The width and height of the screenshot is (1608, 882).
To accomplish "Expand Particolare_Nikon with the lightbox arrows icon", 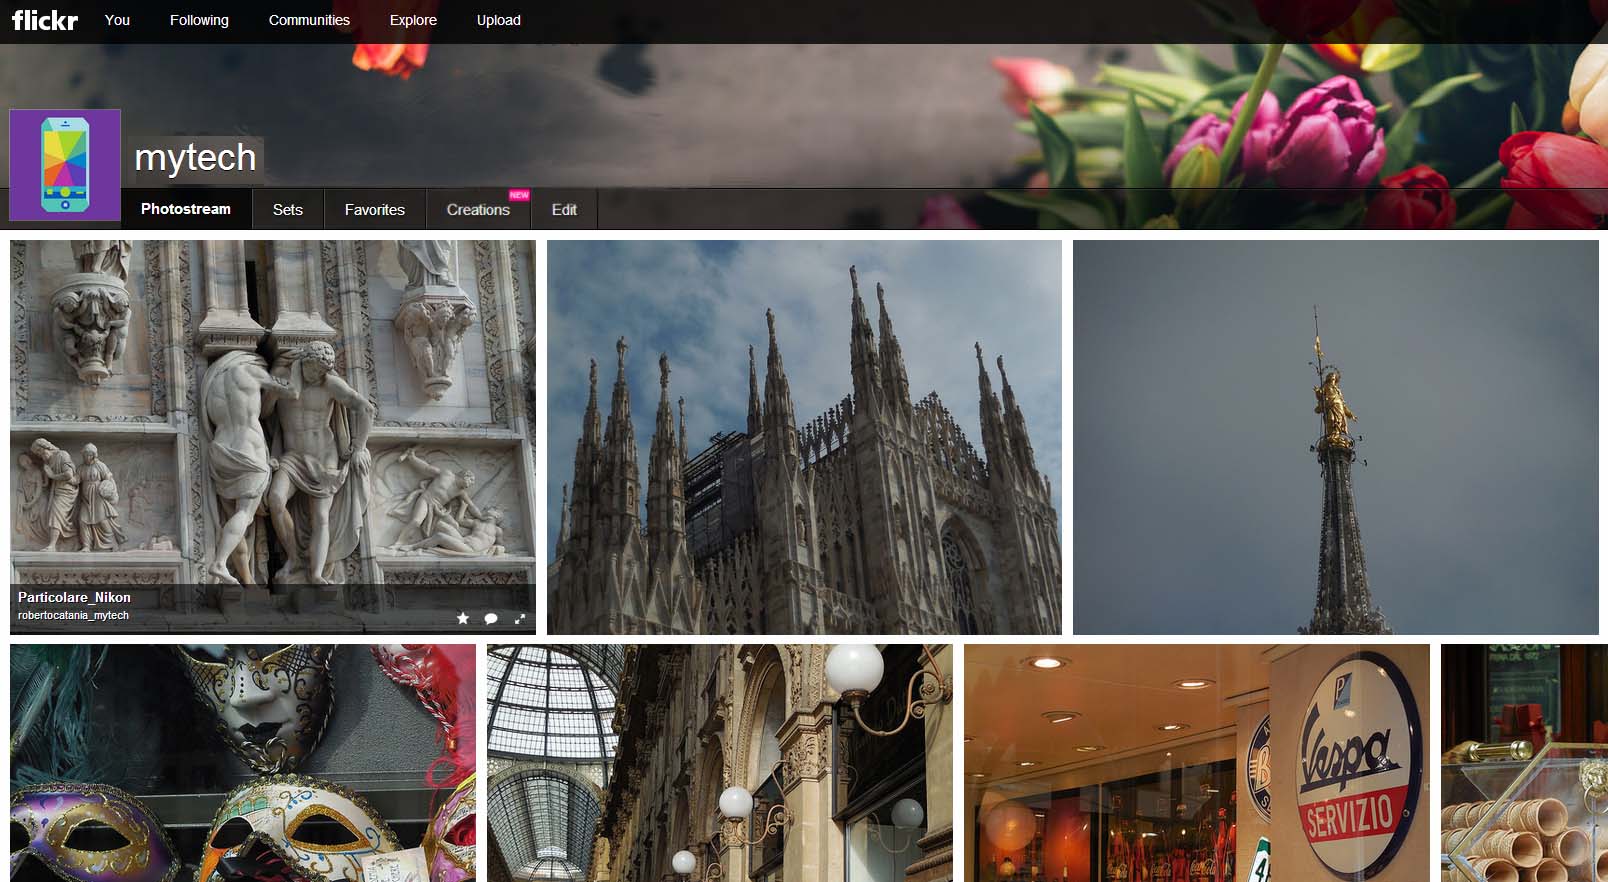I will click(519, 618).
